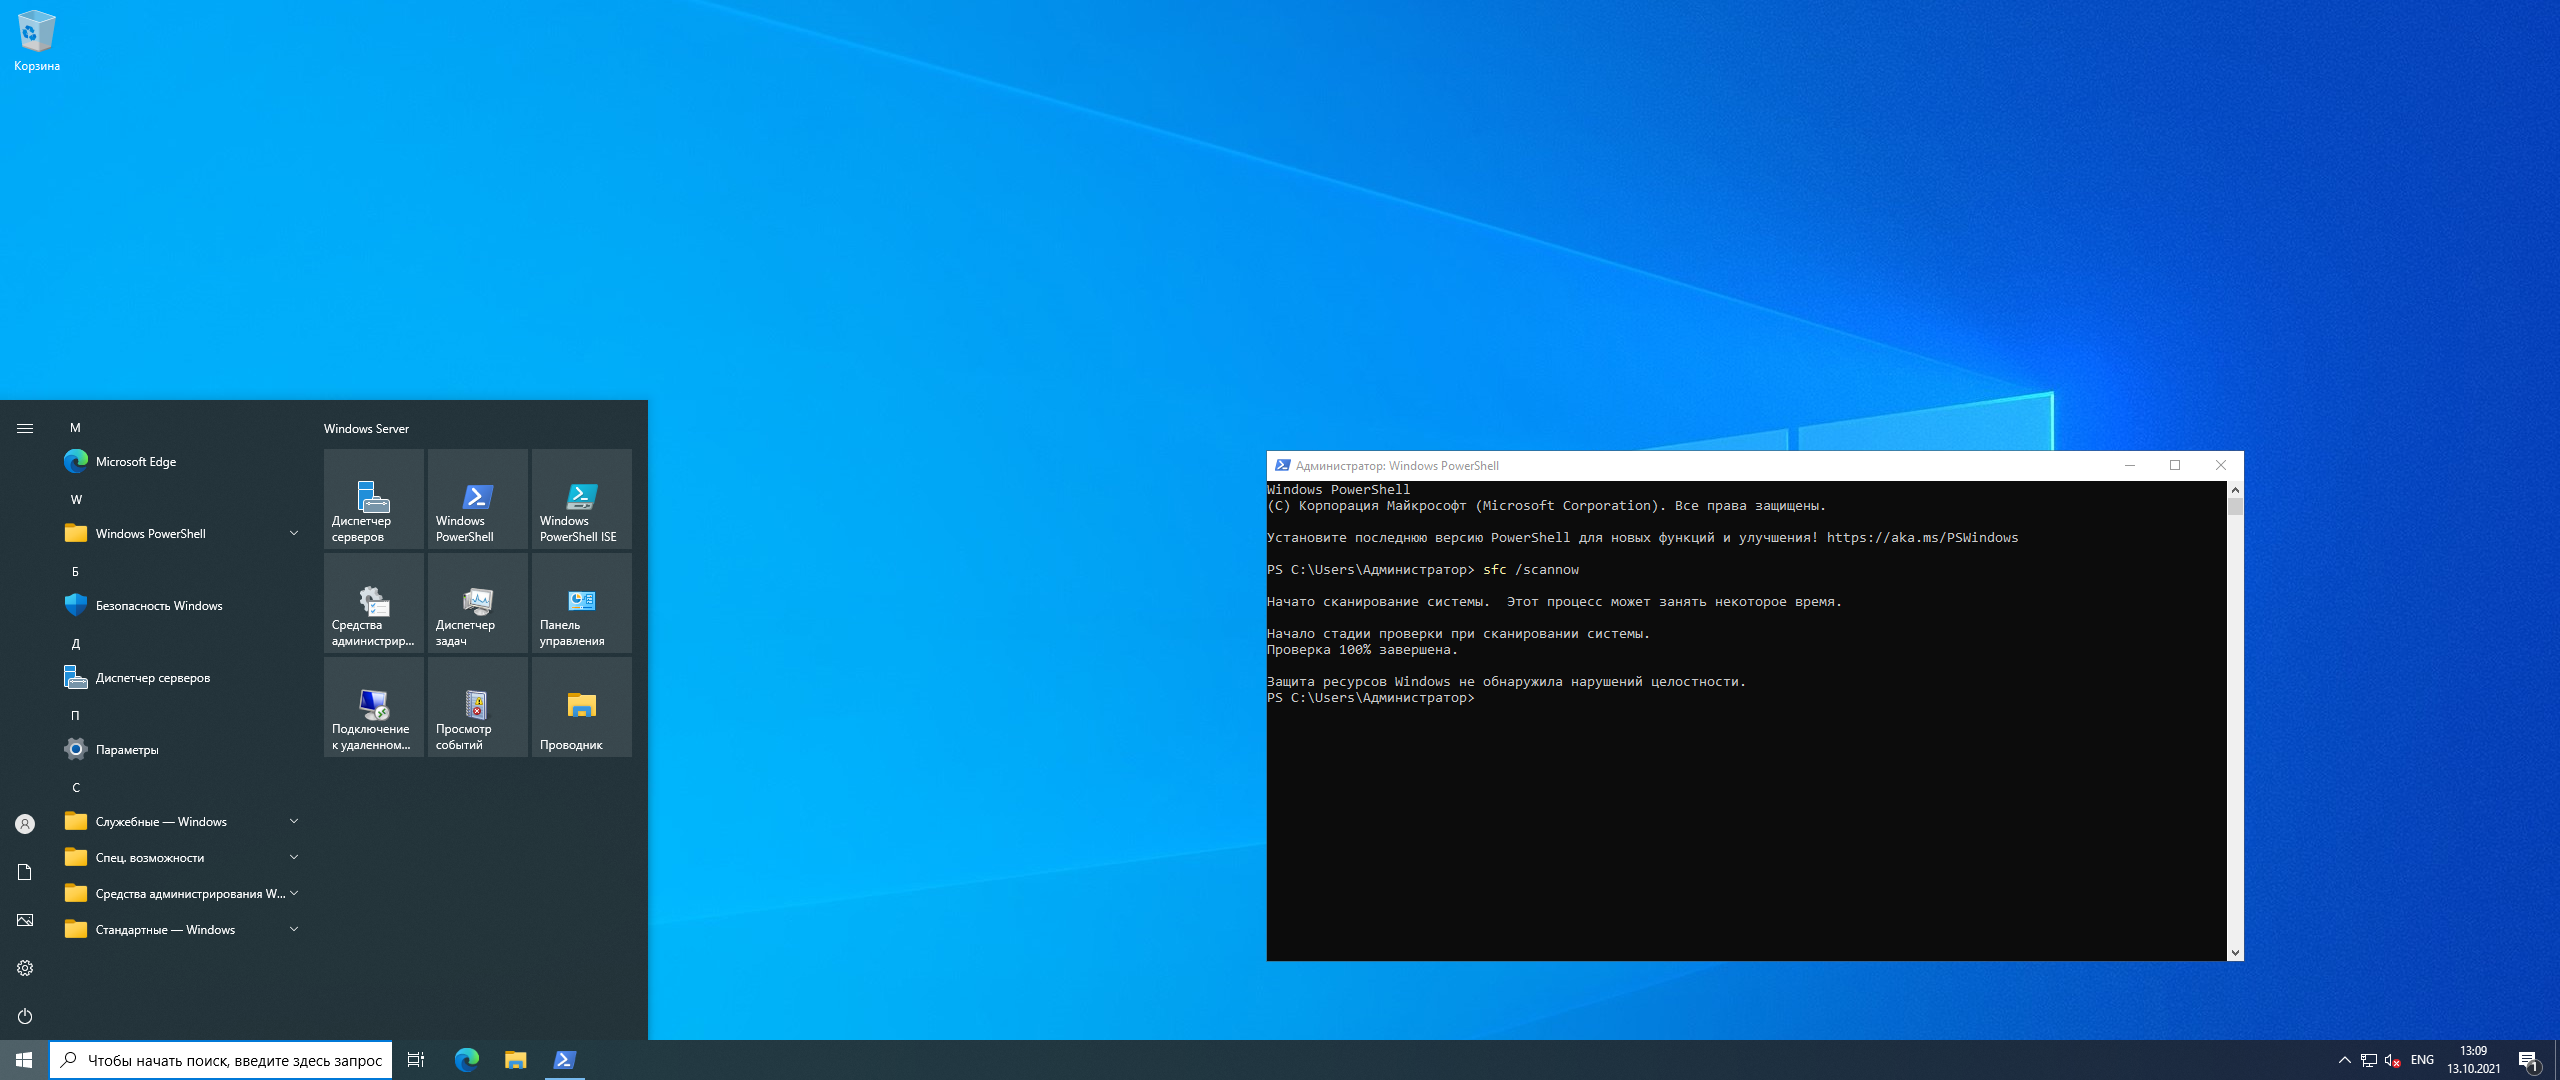Click PowerShell scrollbar up arrow
Image resolution: width=2560 pixels, height=1080 pixels.
click(2235, 490)
